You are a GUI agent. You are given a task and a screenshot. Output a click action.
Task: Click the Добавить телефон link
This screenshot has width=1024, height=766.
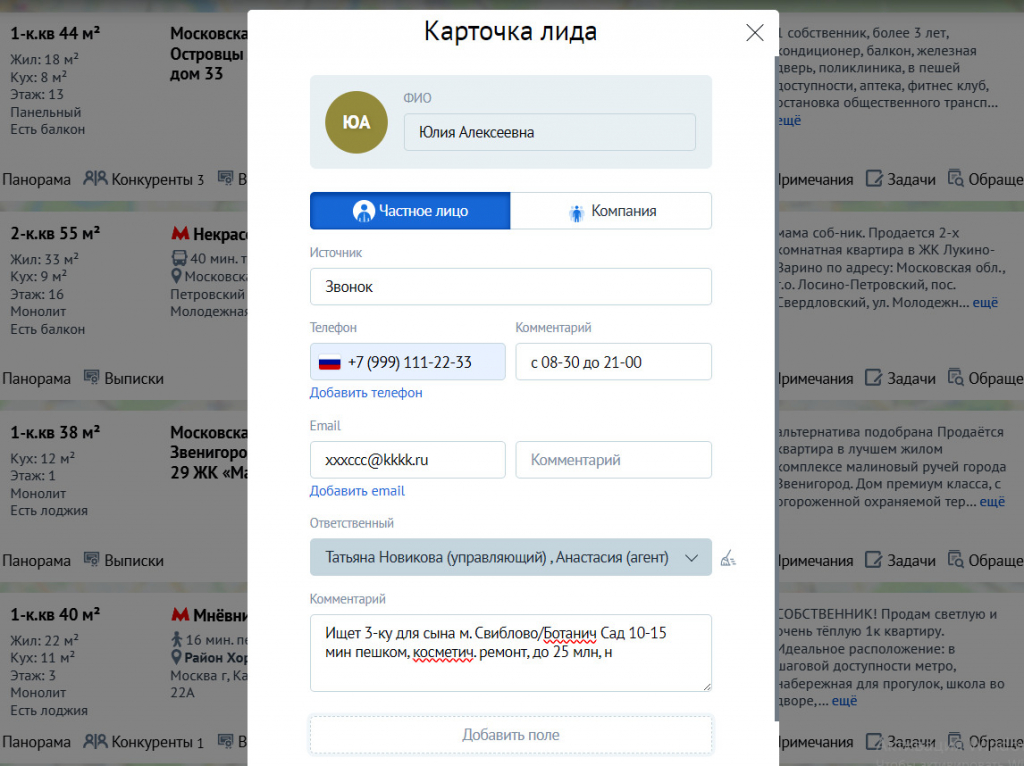point(366,392)
